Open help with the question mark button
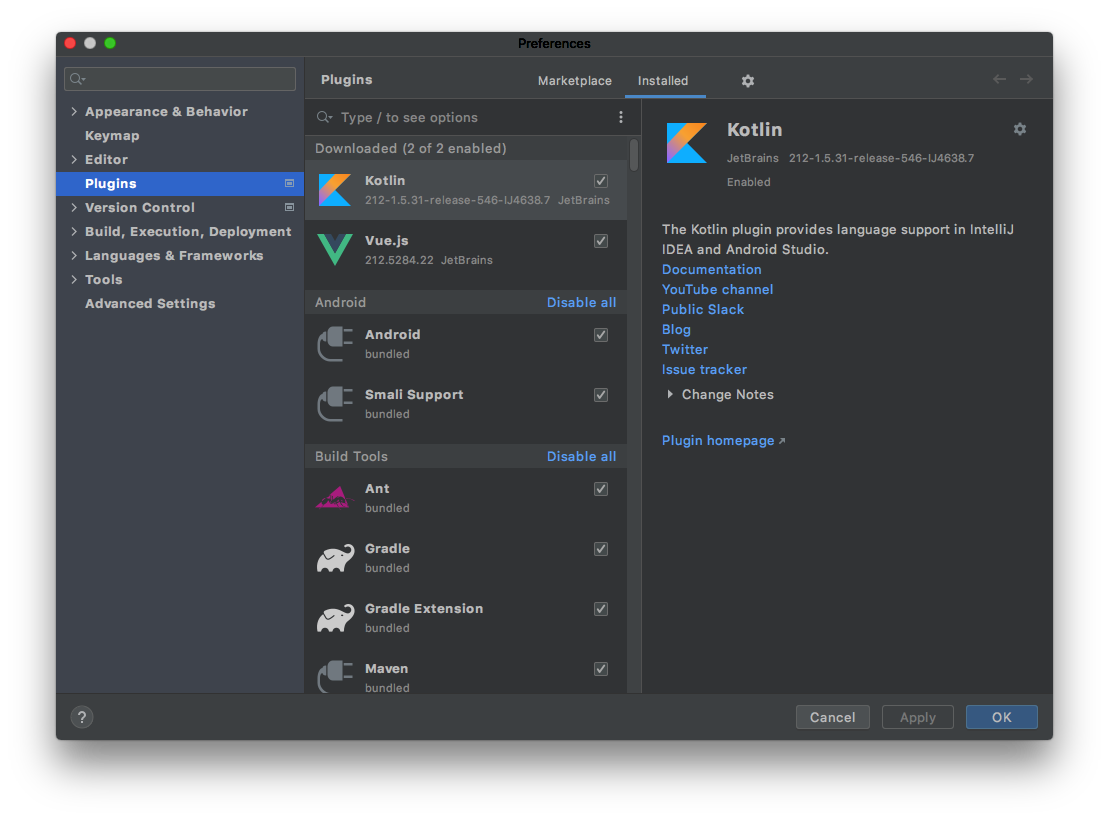 point(82,717)
